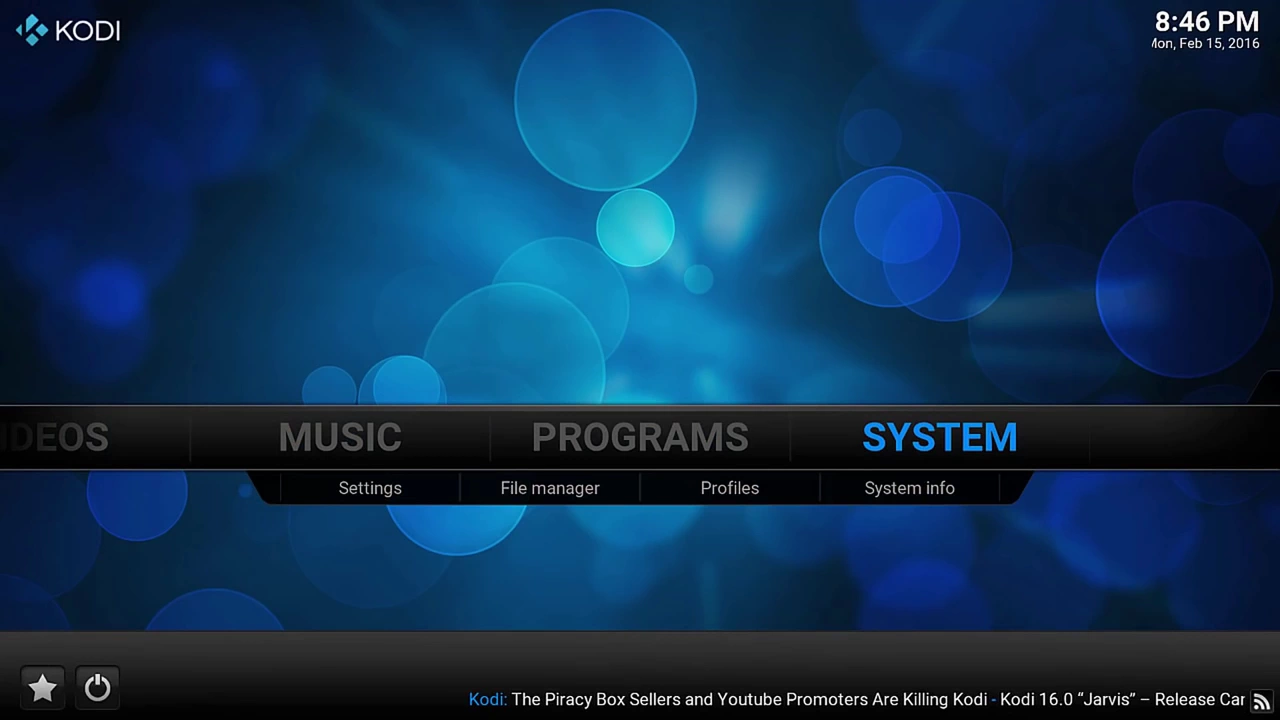Select the SYSTEM menu item

click(x=939, y=437)
